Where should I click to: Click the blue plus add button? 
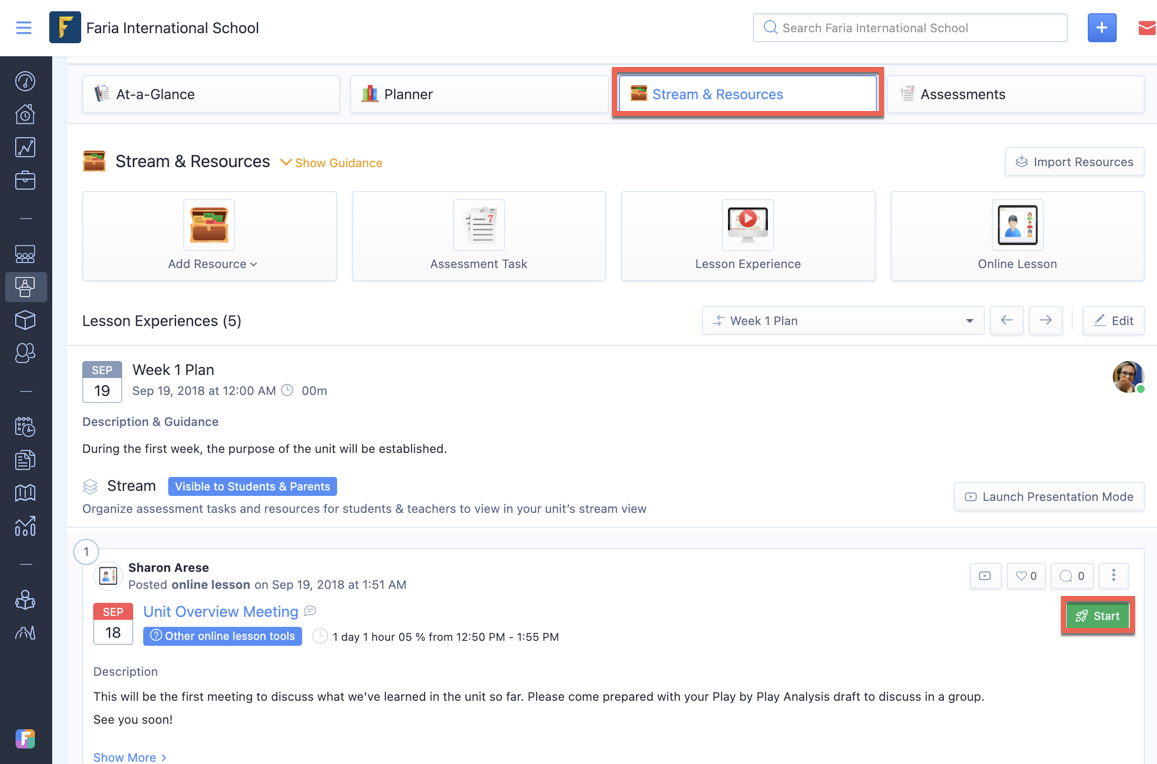click(x=1102, y=28)
